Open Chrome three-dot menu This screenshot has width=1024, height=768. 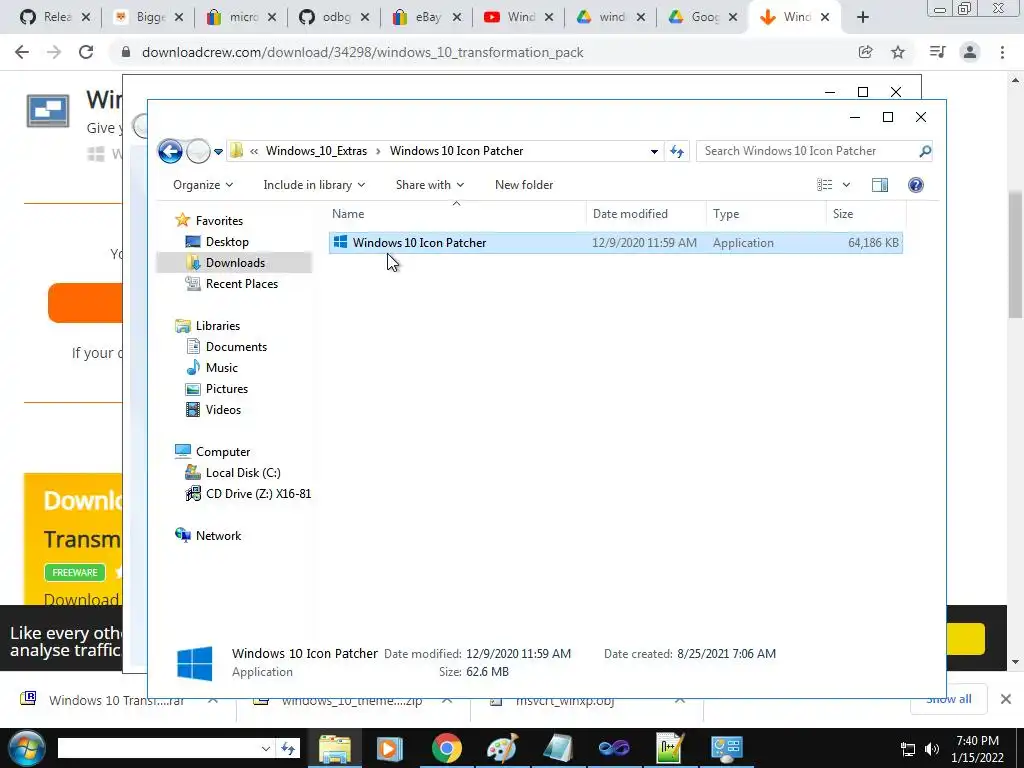[1002, 52]
